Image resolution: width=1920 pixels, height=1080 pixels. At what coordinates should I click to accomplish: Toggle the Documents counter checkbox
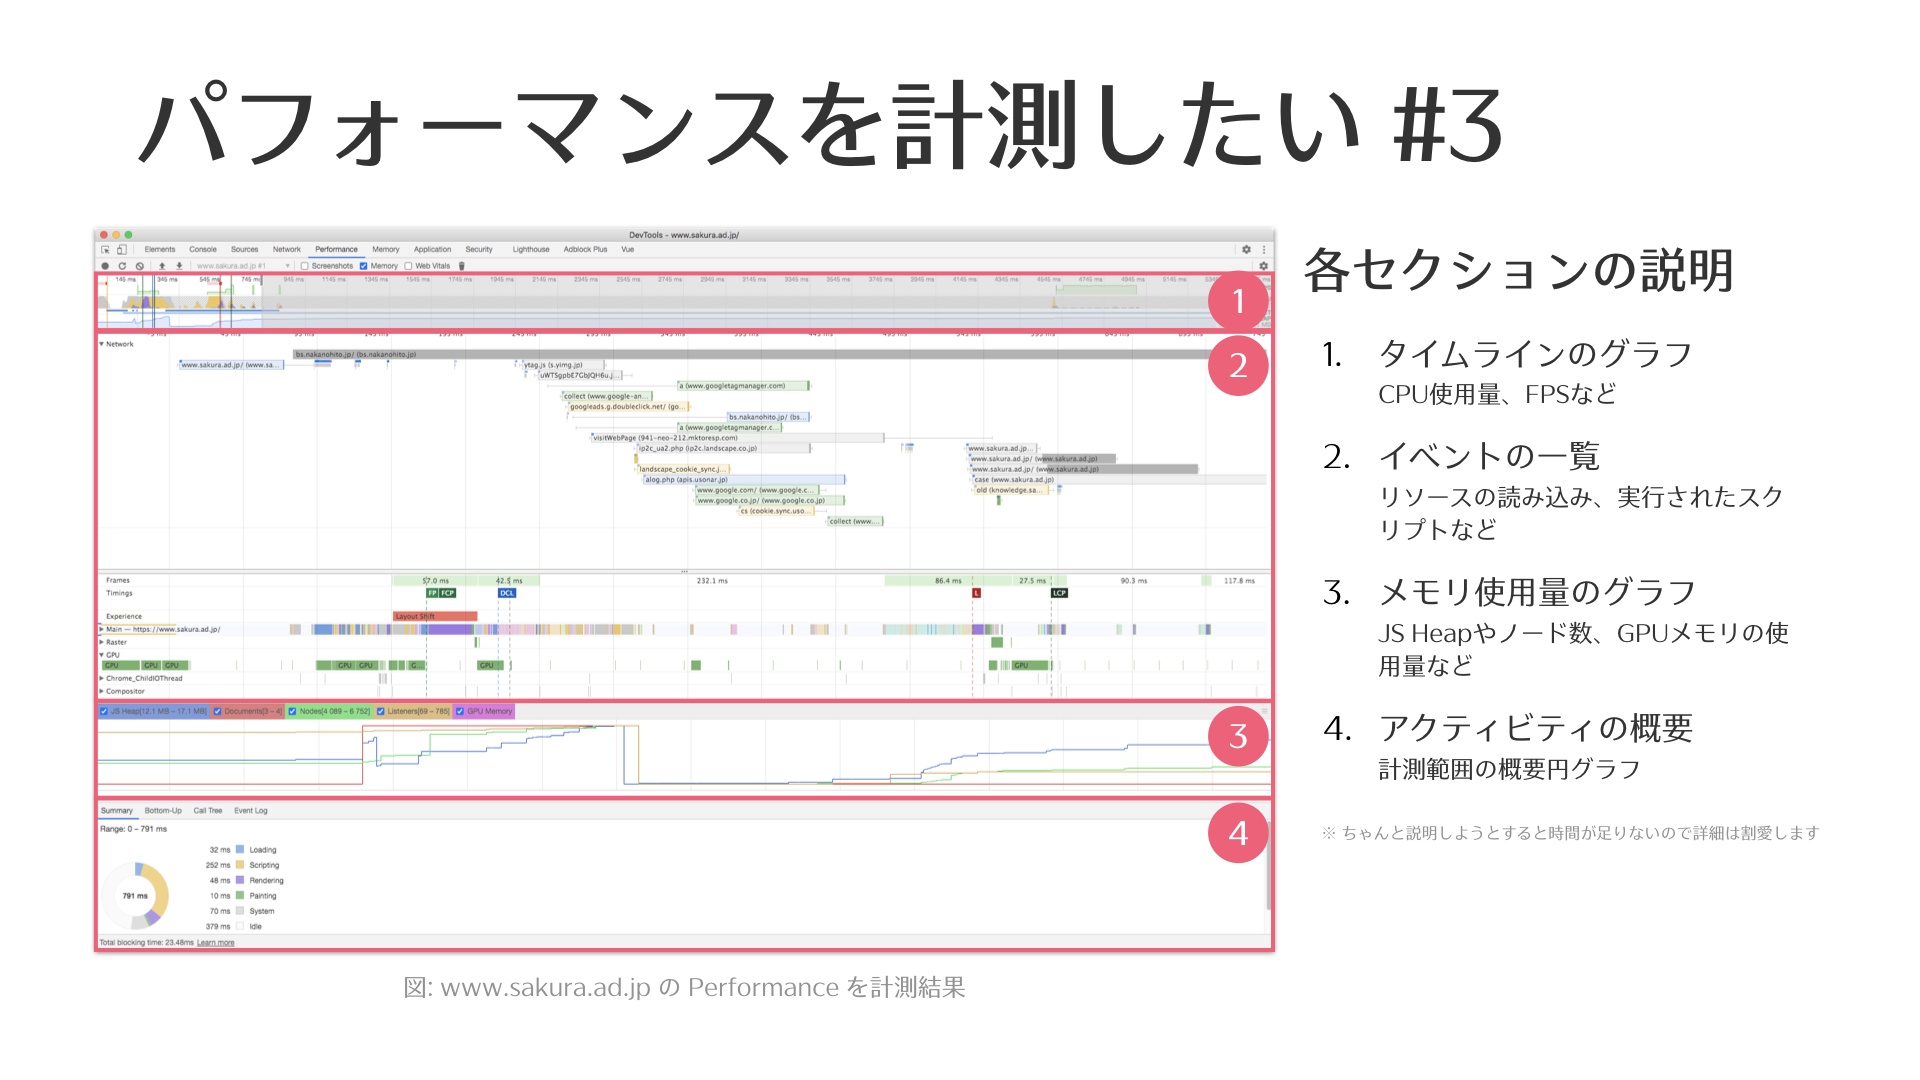[x=218, y=712]
